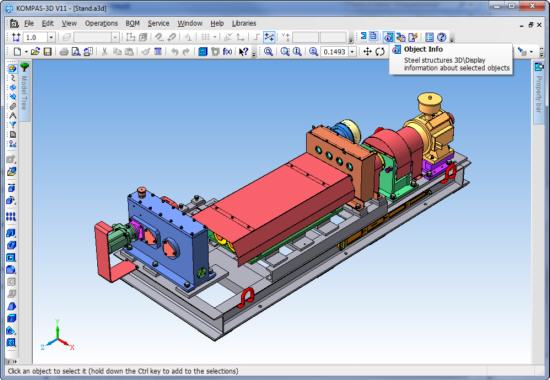The image size is (550, 380).
Task: Click the steel structures document icon
Action: pyautogui.click(x=374, y=36)
